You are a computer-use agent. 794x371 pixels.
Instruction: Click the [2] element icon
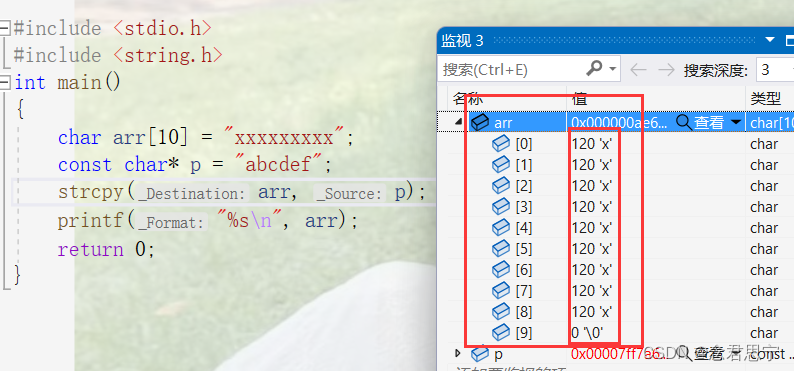(501, 186)
